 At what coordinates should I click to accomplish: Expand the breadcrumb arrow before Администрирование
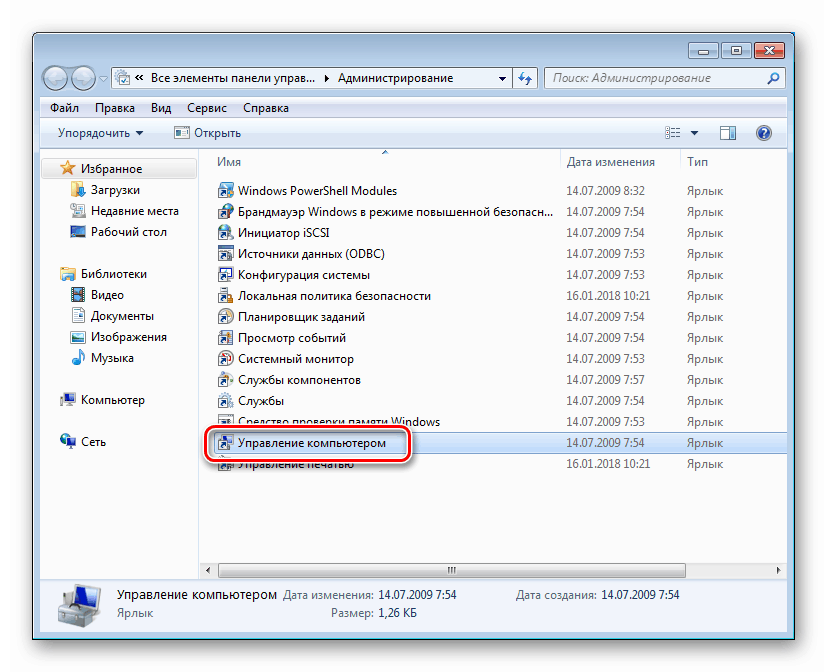pyautogui.click(x=326, y=79)
